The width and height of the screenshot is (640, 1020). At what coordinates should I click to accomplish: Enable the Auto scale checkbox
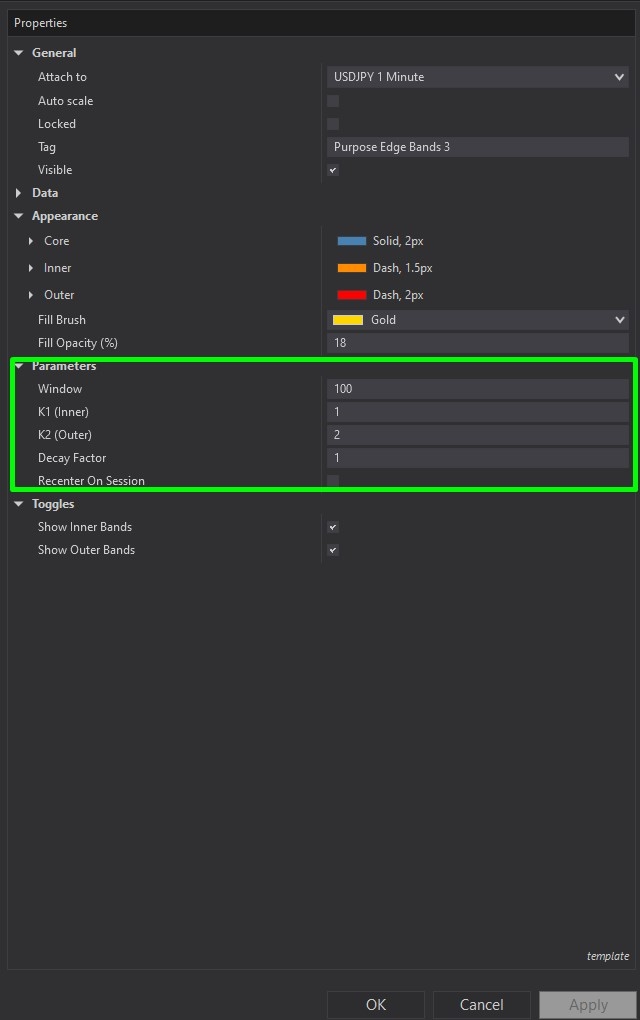click(333, 100)
